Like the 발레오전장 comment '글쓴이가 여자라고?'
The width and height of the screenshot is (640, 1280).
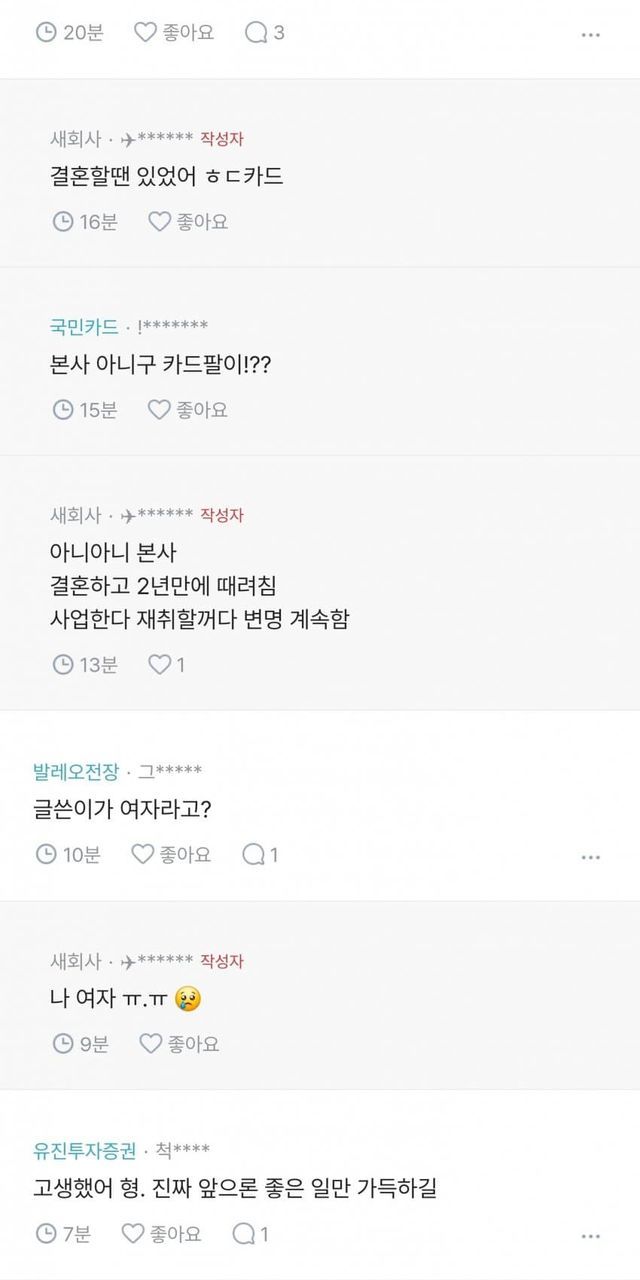[x=172, y=854]
